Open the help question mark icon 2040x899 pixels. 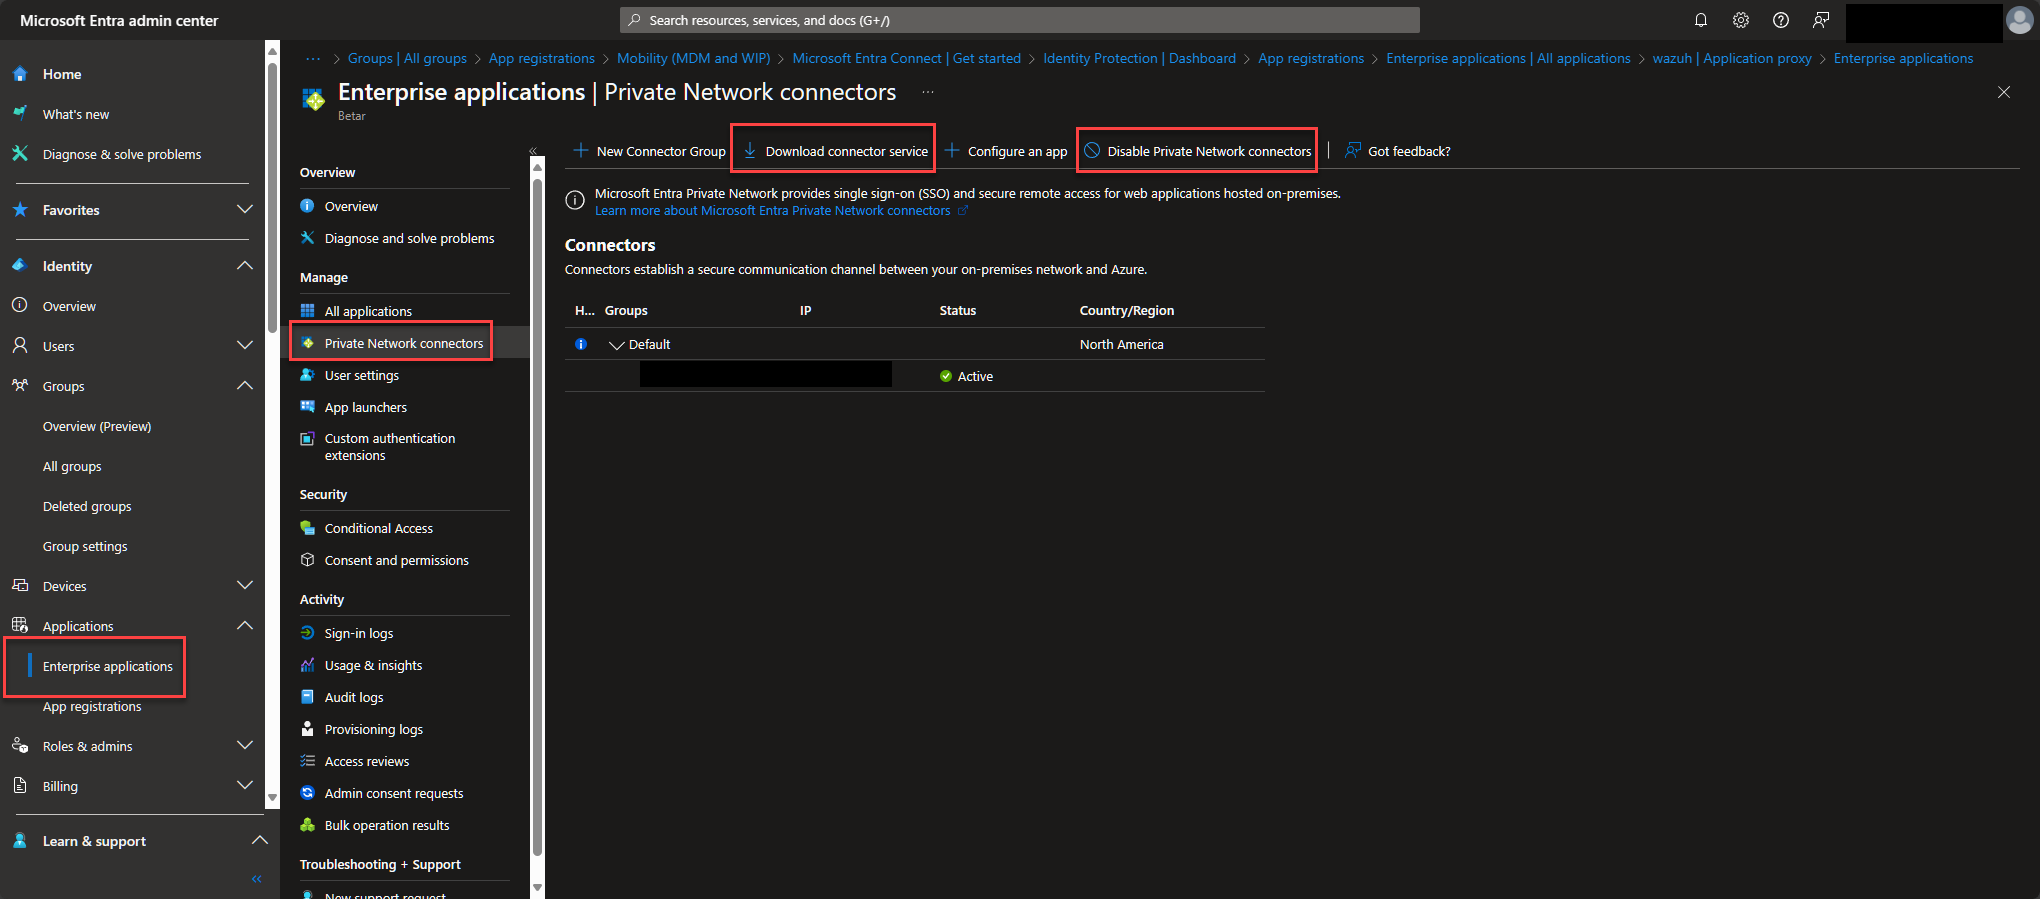[x=1781, y=20]
